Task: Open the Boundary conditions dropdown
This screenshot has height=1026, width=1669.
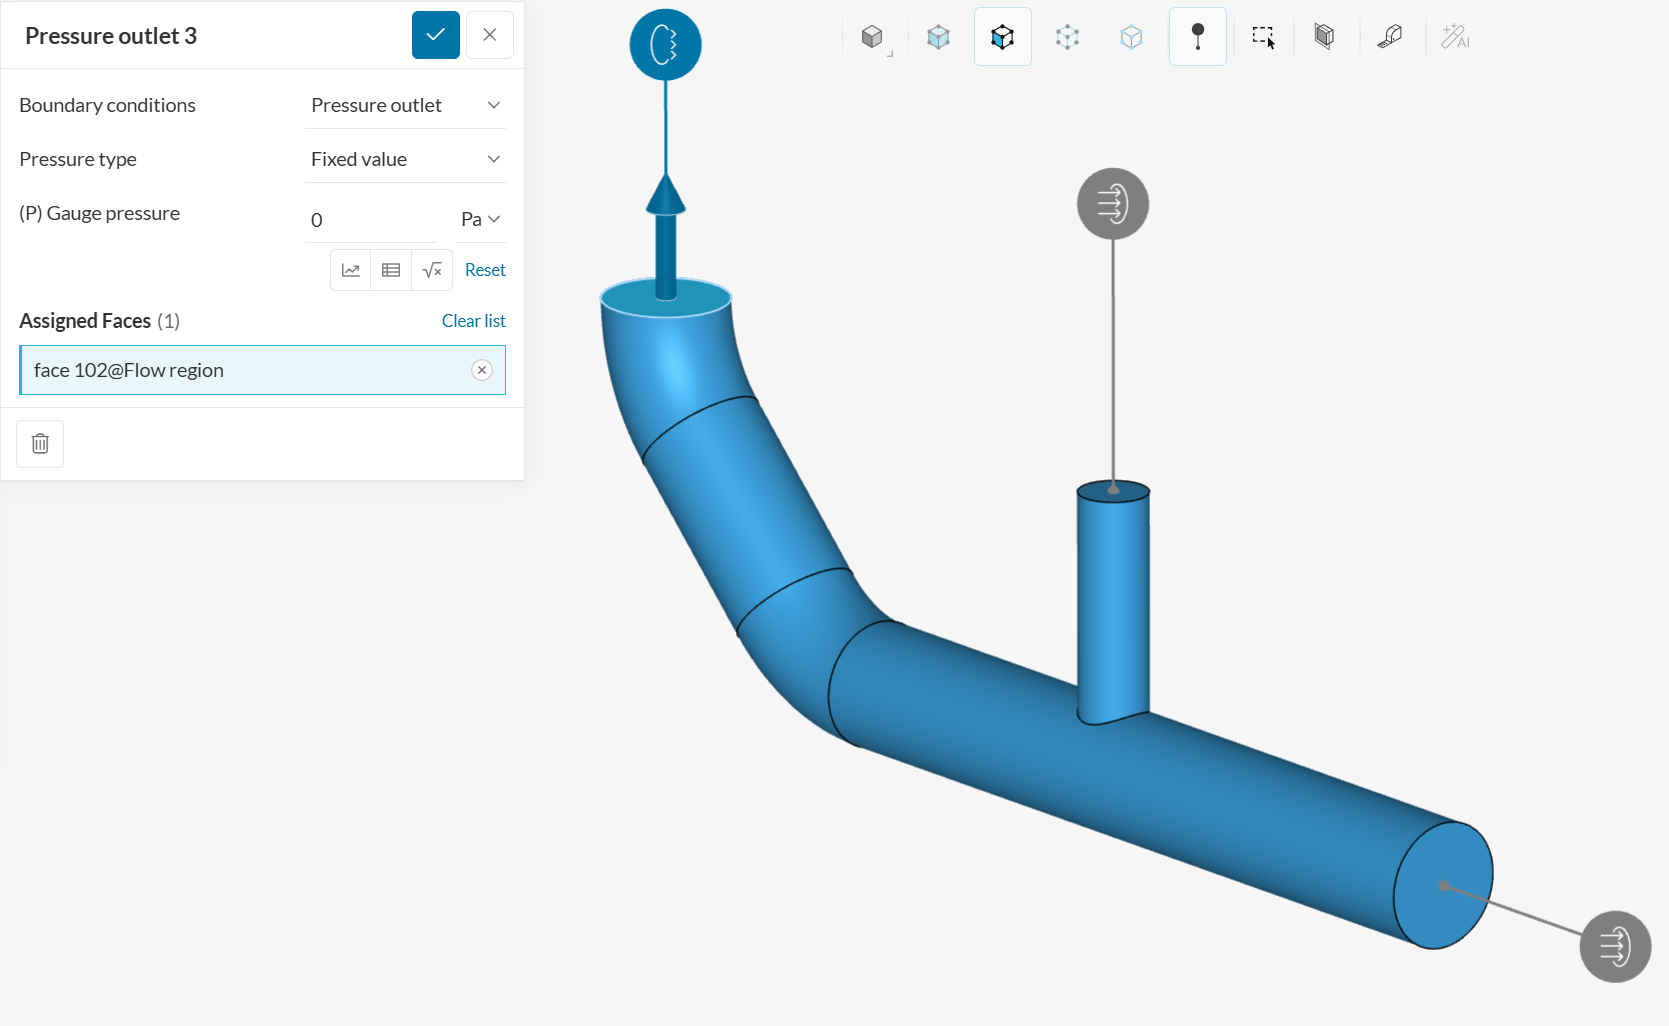Action: tap(405, 105)
